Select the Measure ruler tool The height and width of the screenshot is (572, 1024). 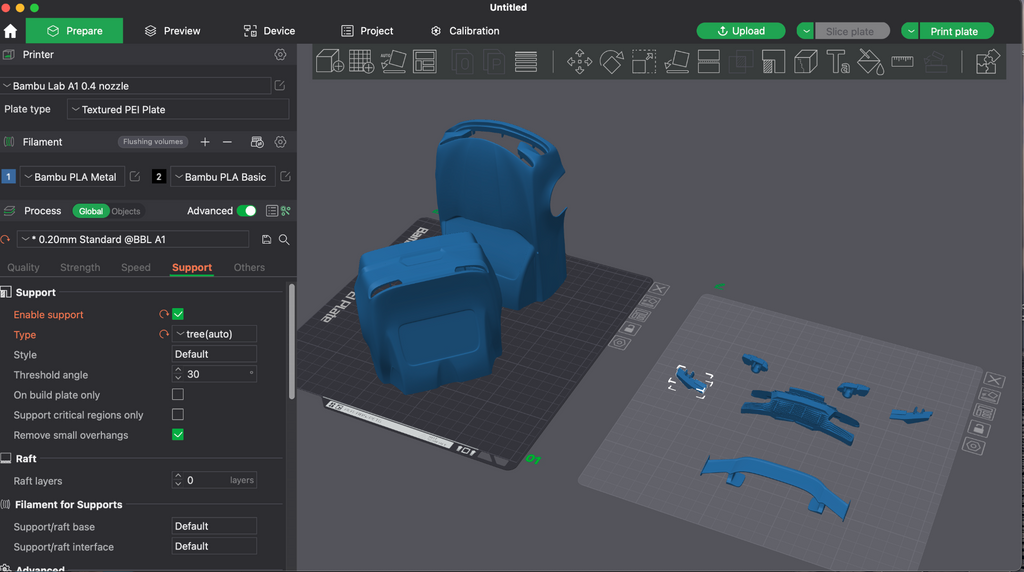coord(903,61)
